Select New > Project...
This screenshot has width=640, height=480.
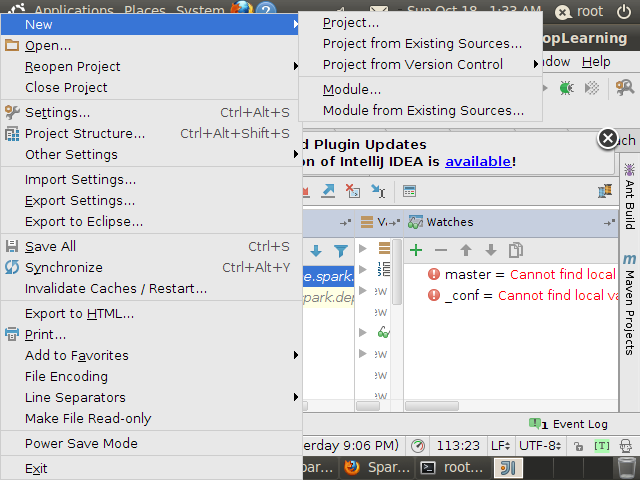[x=420, y=23]
